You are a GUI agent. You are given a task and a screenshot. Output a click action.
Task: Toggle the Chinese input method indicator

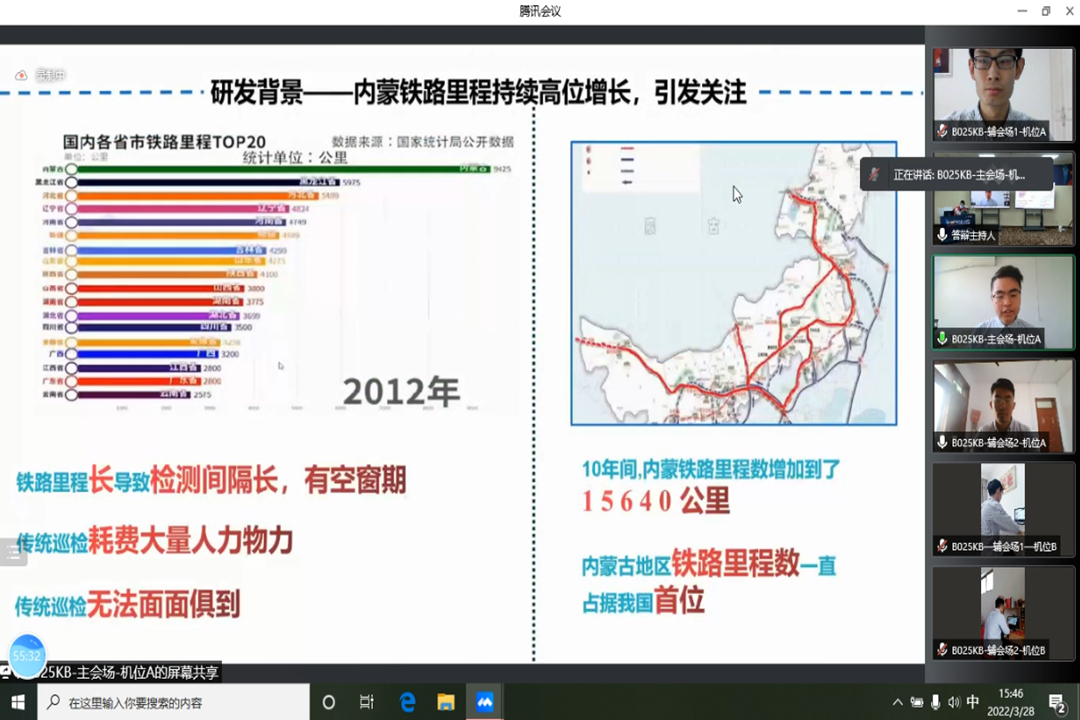tap(973, 702)
